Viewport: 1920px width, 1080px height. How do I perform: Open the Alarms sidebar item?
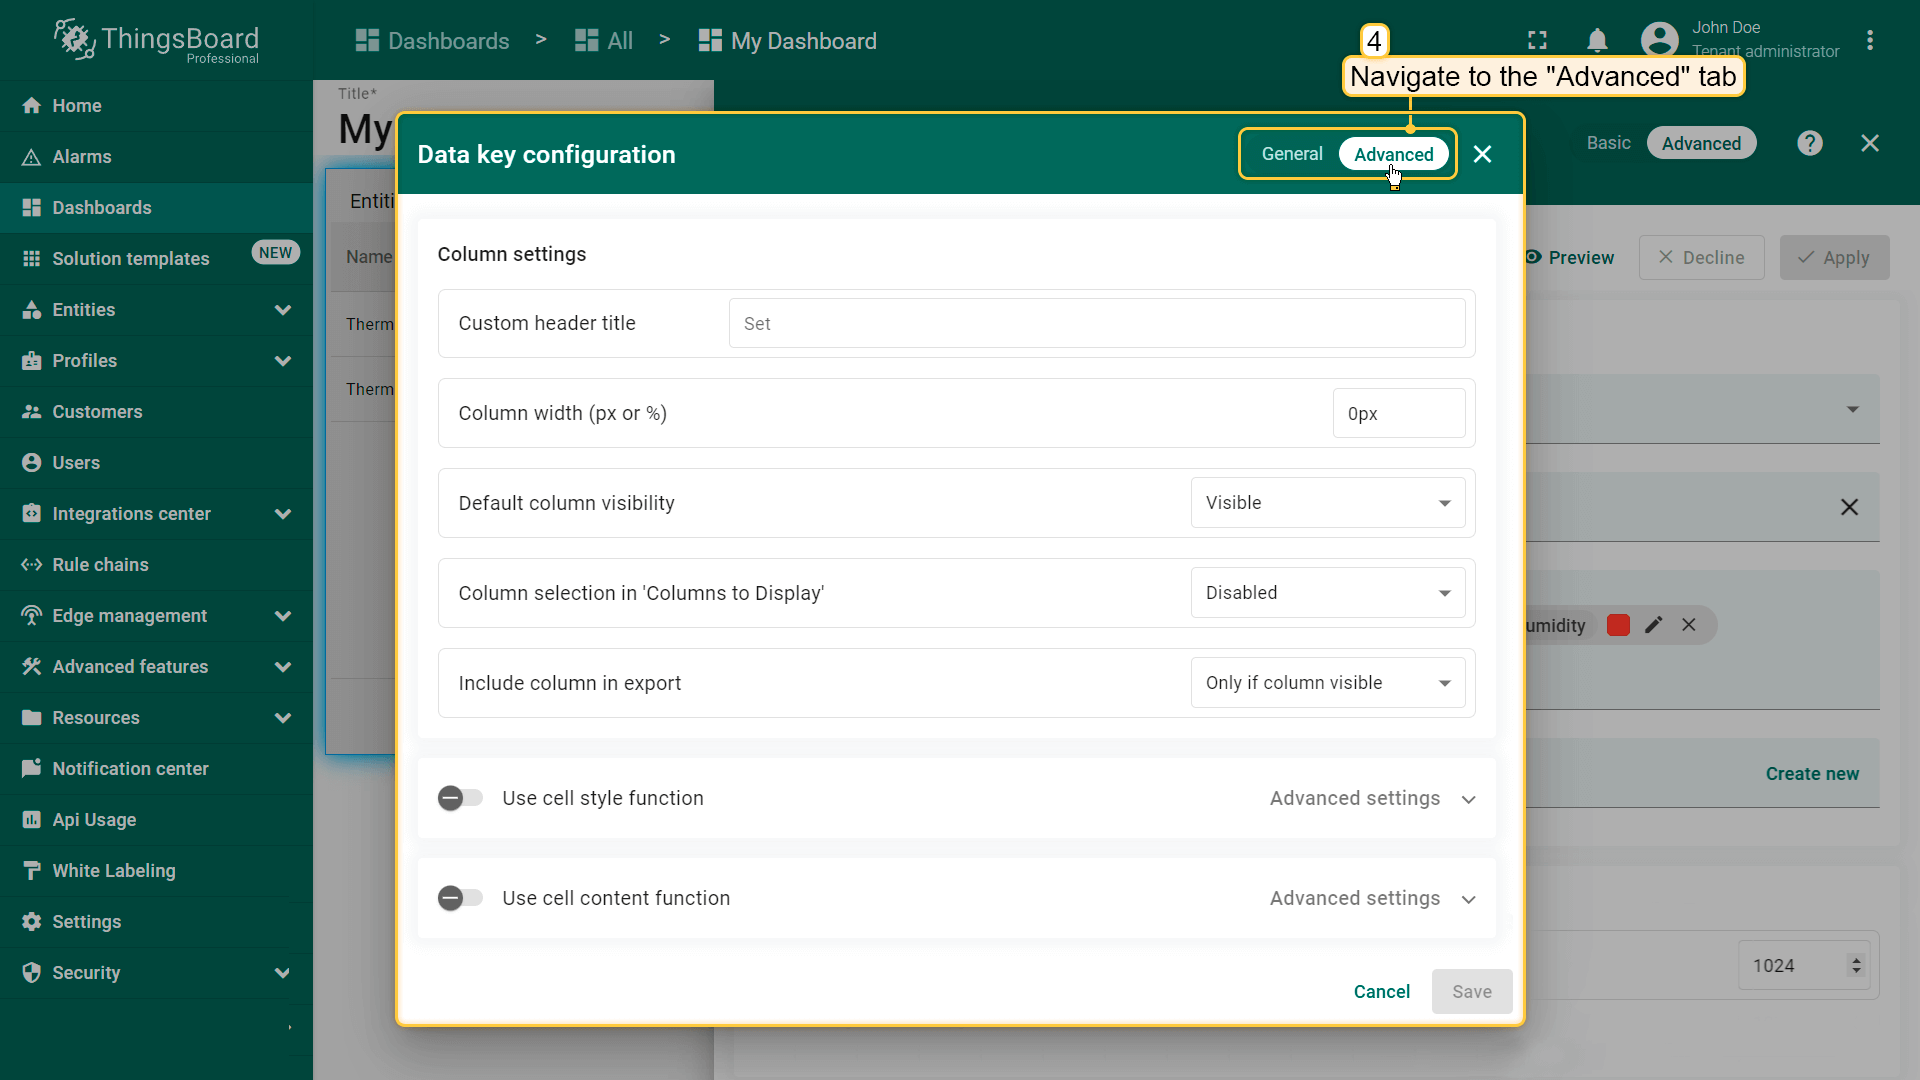click(82, 157)
